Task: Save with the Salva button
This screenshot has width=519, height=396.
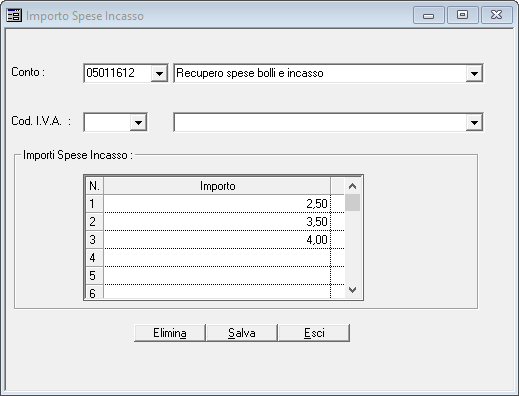Action: [242, 333]
